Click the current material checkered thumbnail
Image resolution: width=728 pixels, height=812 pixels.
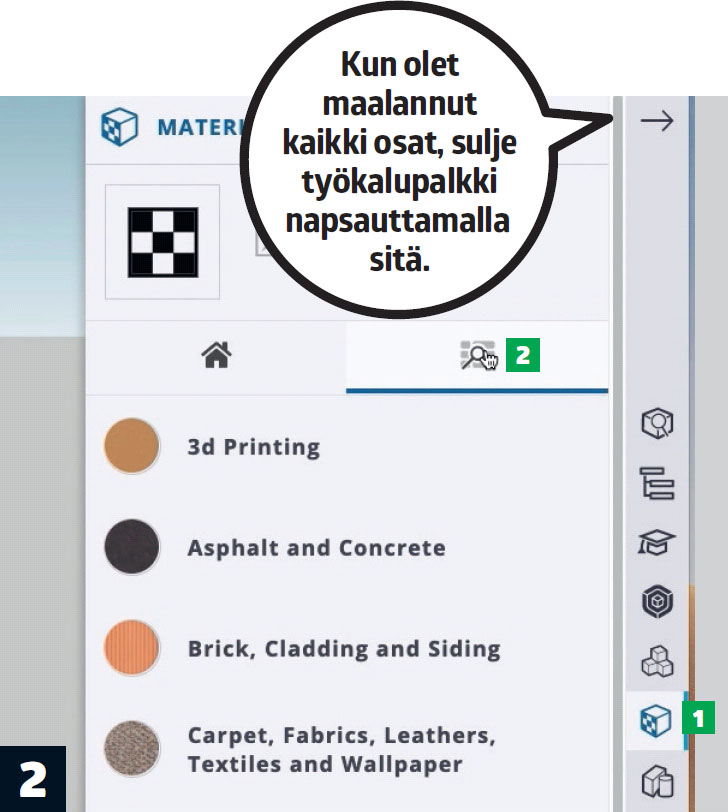coord(163,242)
